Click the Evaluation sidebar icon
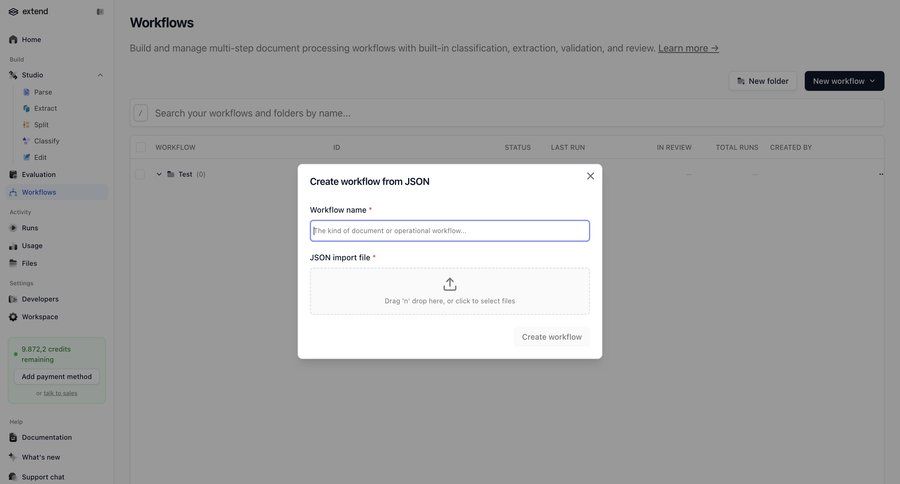This screenshot has height=484, width=900. pos(13,175)
